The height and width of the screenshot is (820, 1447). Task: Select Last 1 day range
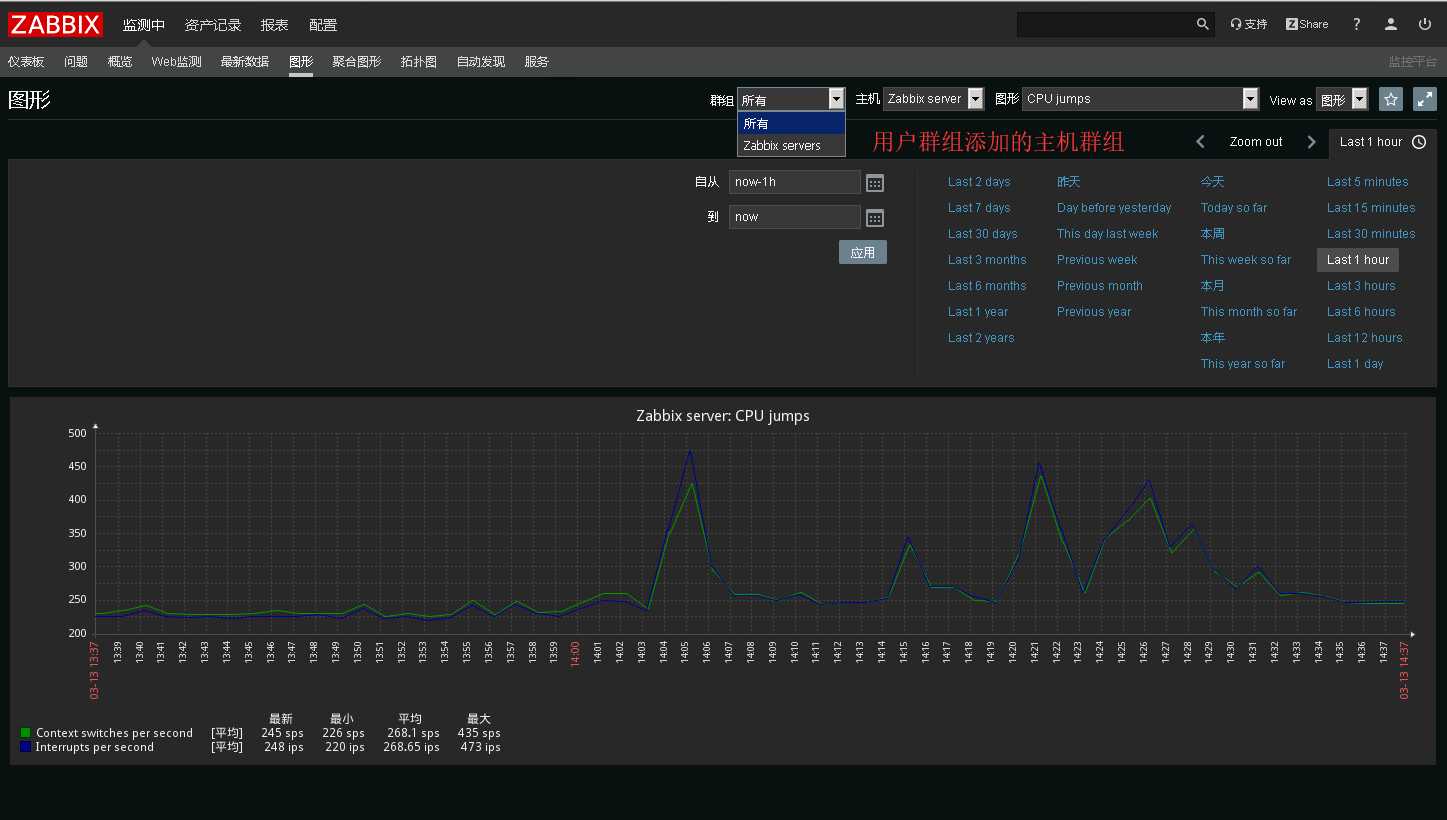pyautogui.click(x=1355, y=364)
